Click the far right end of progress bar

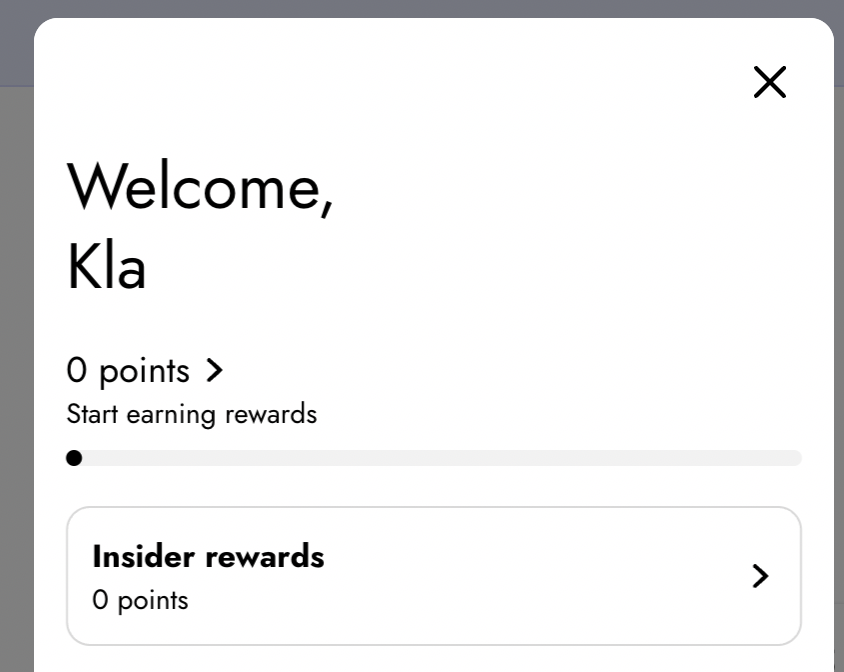795,458
